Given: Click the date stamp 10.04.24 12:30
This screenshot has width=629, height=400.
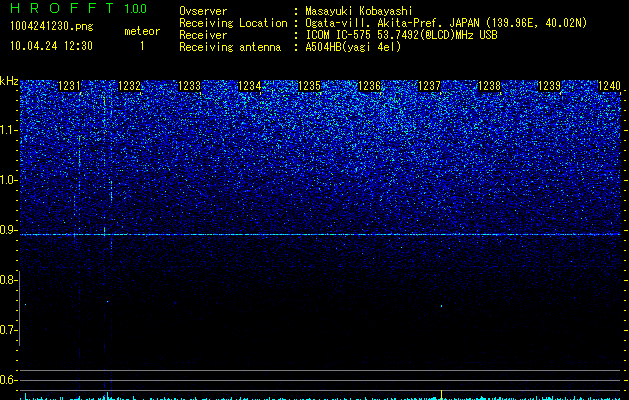Looking at the screenshot, I should [51, 46].
